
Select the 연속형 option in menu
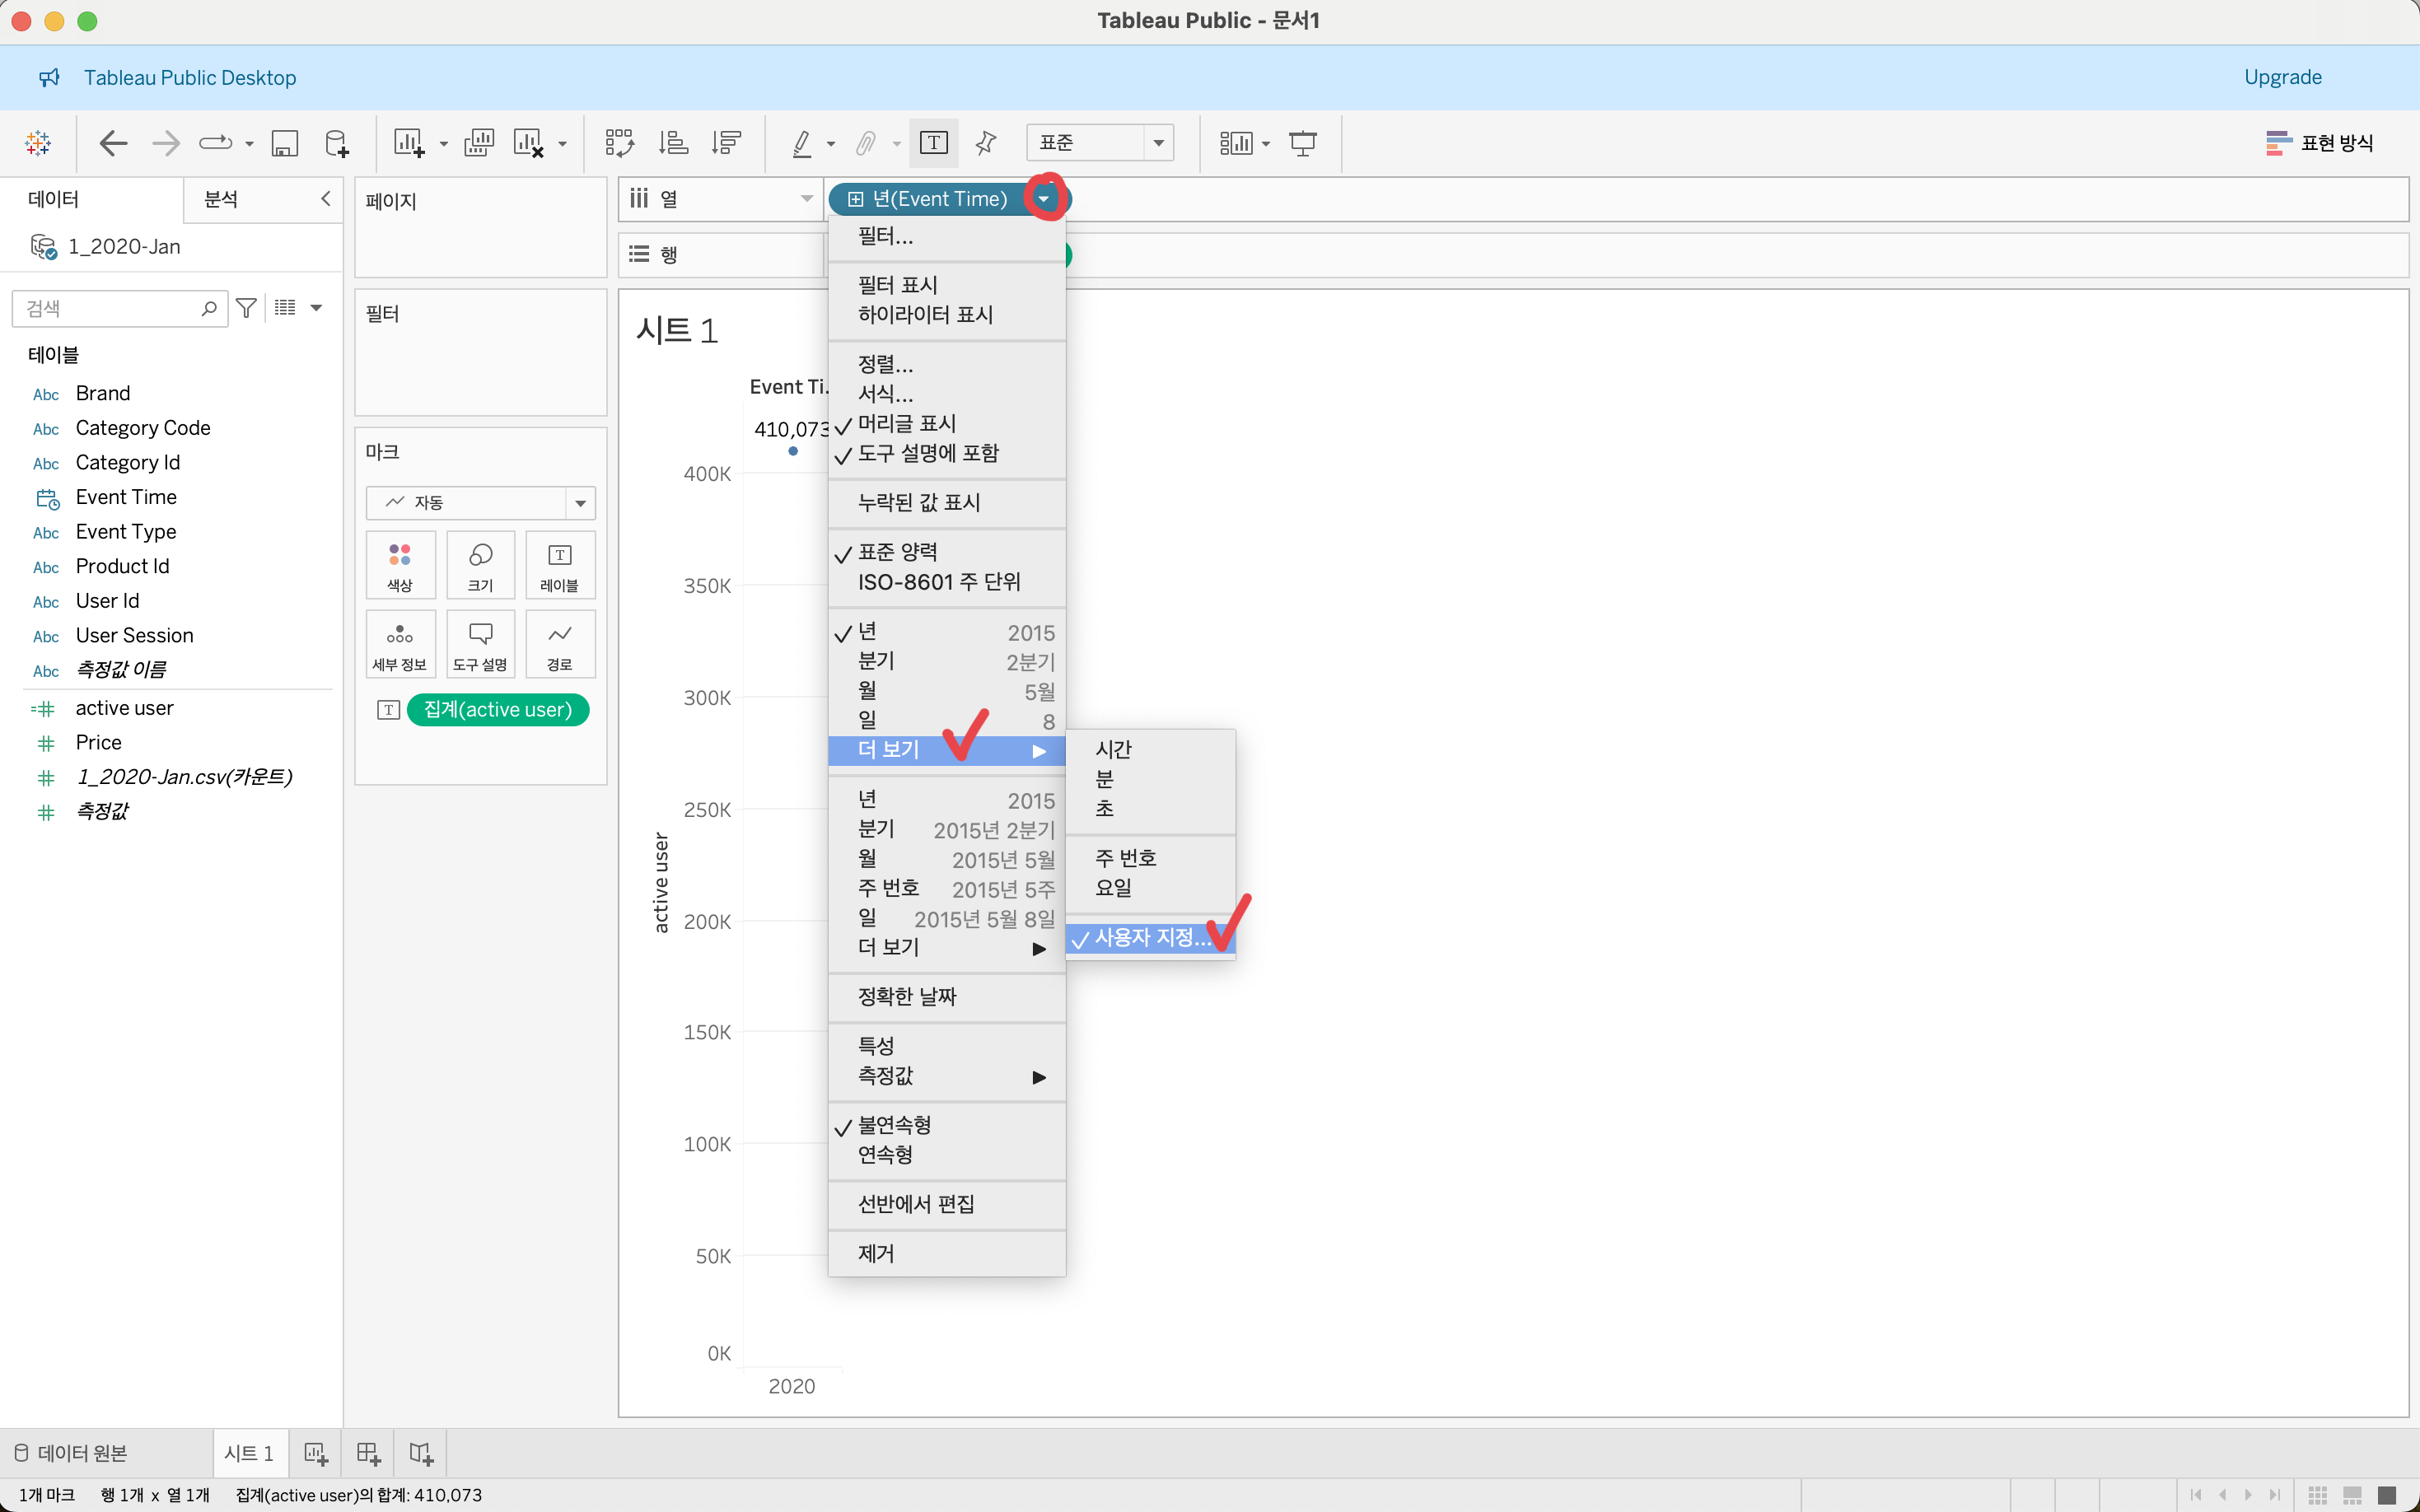[885, 1155]
